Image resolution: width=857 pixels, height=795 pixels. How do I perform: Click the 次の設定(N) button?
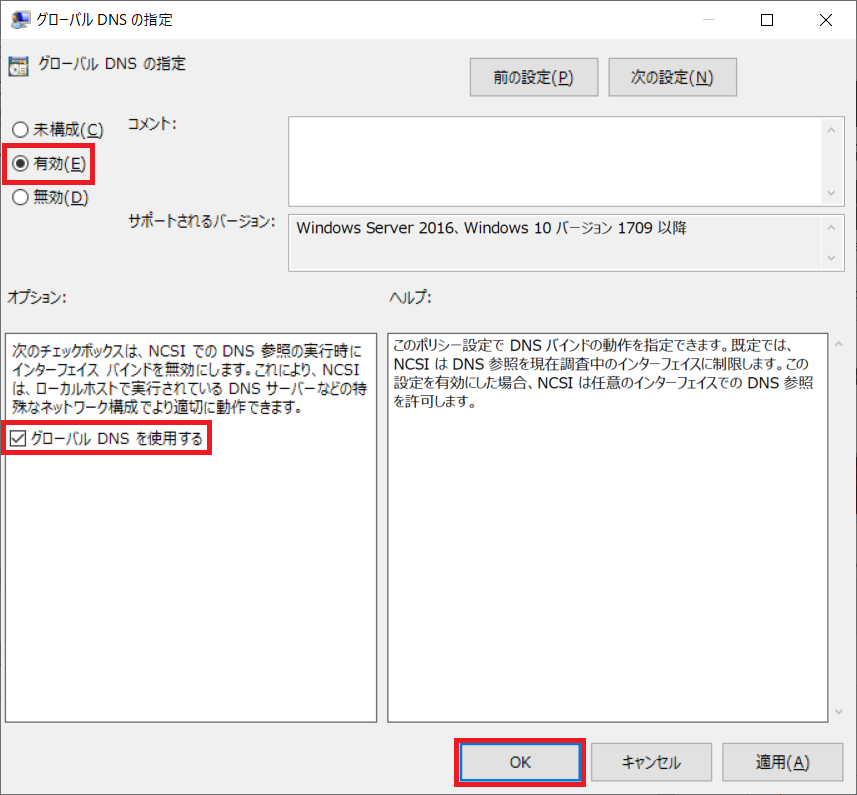pyautogui.click(x=672, y=77)
